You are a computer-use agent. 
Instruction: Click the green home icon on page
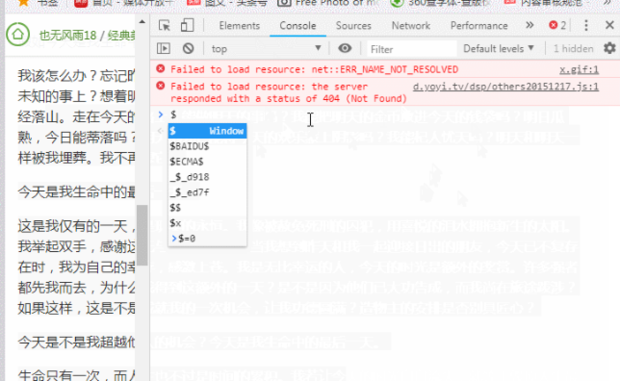(x=18, y=34)
